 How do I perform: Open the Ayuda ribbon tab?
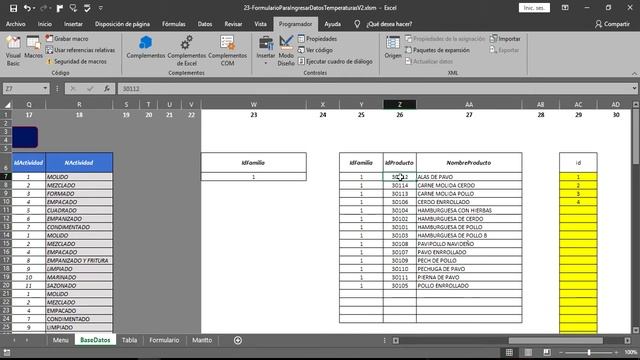pyautogui.click(x=332, y=24)
